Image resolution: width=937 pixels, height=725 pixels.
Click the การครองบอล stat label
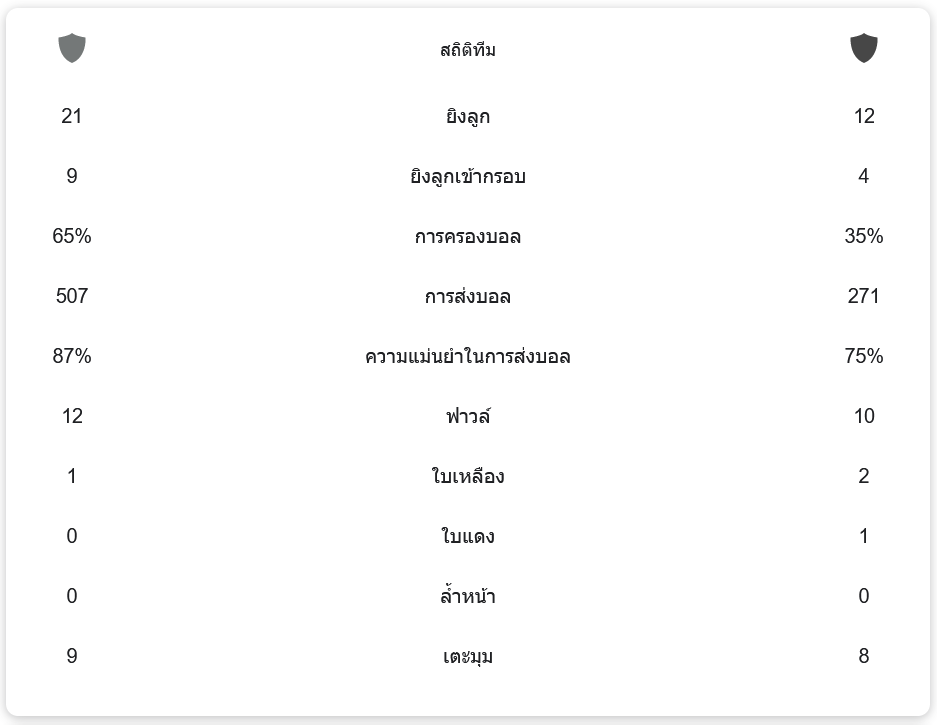468,237
